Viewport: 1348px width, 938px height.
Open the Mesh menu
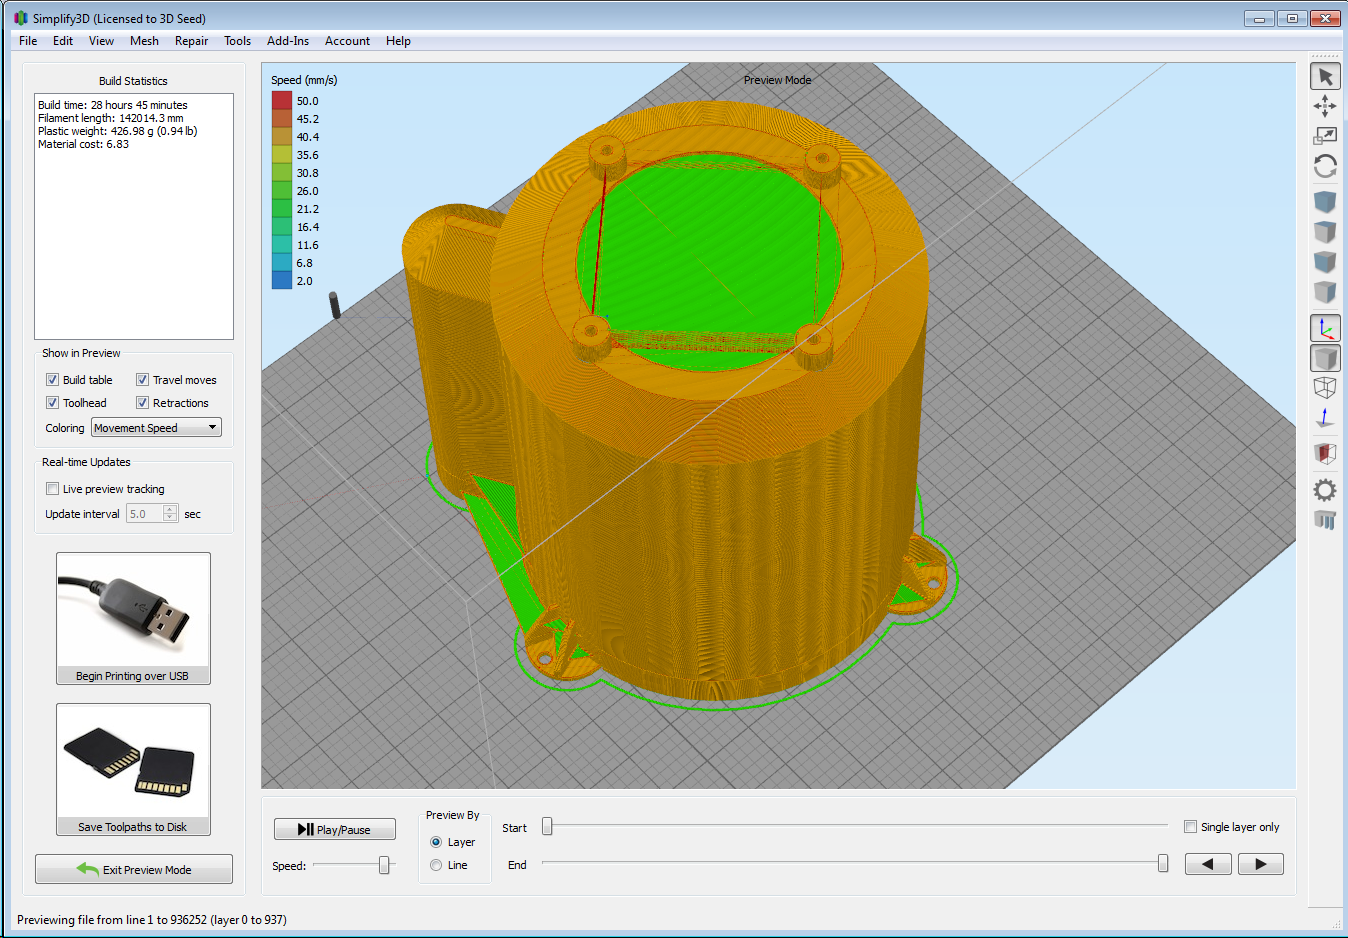144,41
